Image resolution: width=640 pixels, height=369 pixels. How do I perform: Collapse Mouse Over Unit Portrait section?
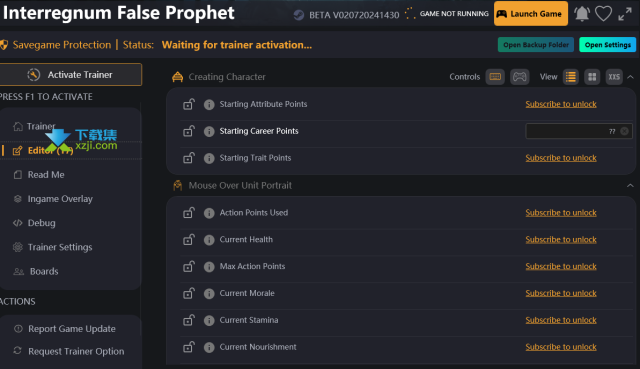point(630,185)
